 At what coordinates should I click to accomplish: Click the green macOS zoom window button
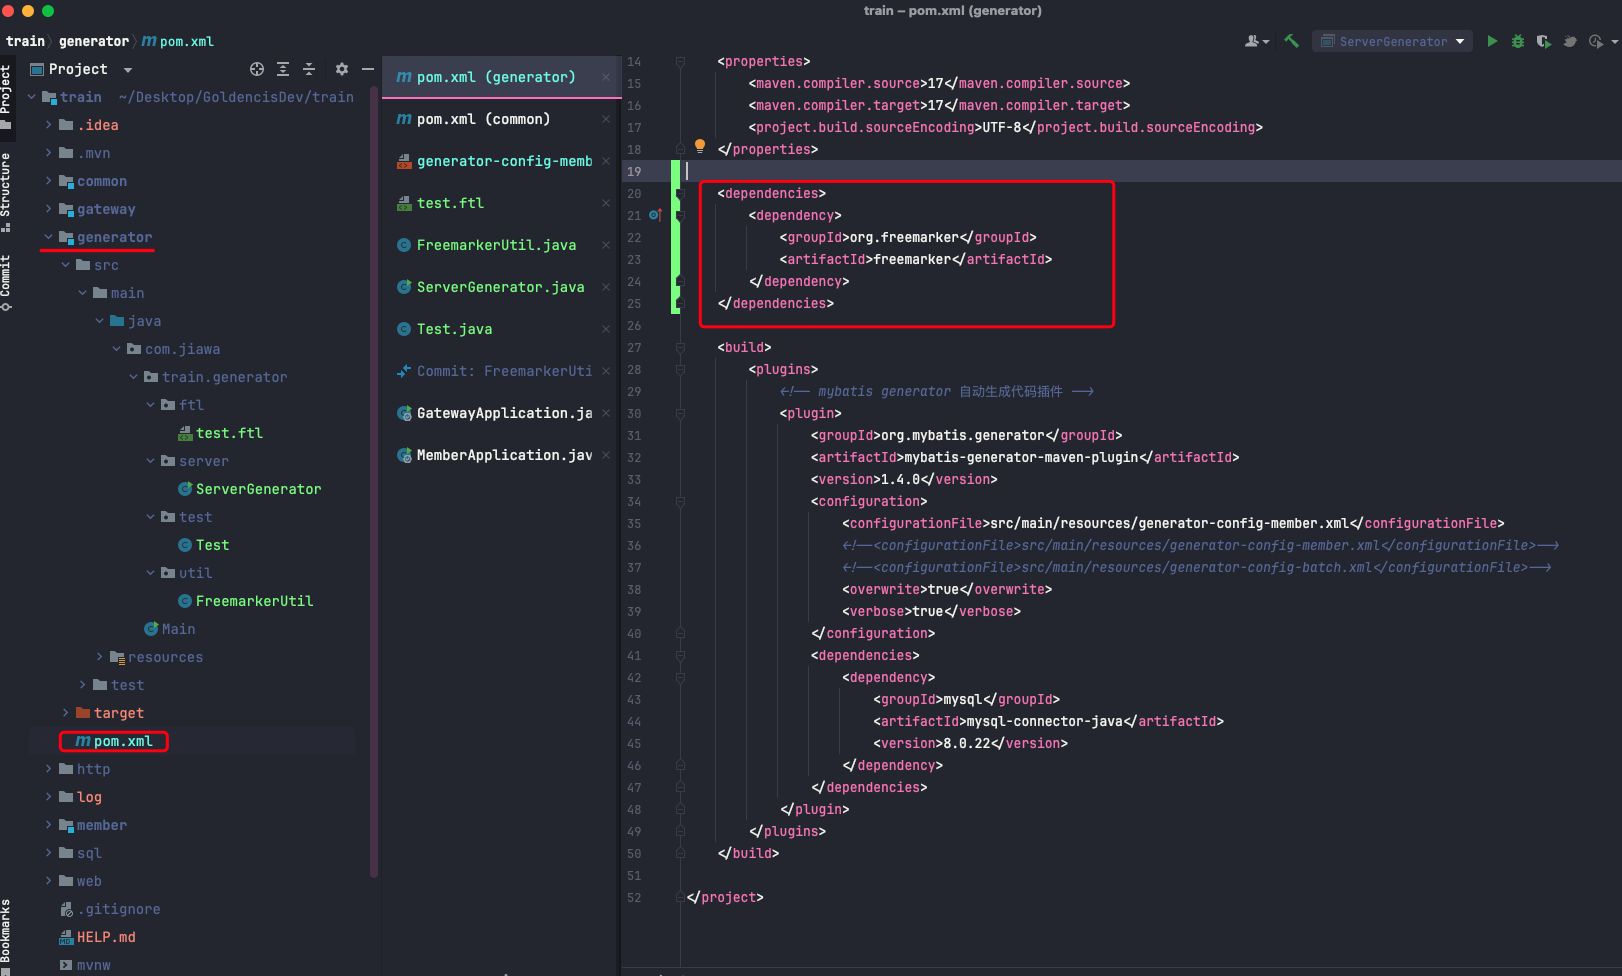[47, 11]
